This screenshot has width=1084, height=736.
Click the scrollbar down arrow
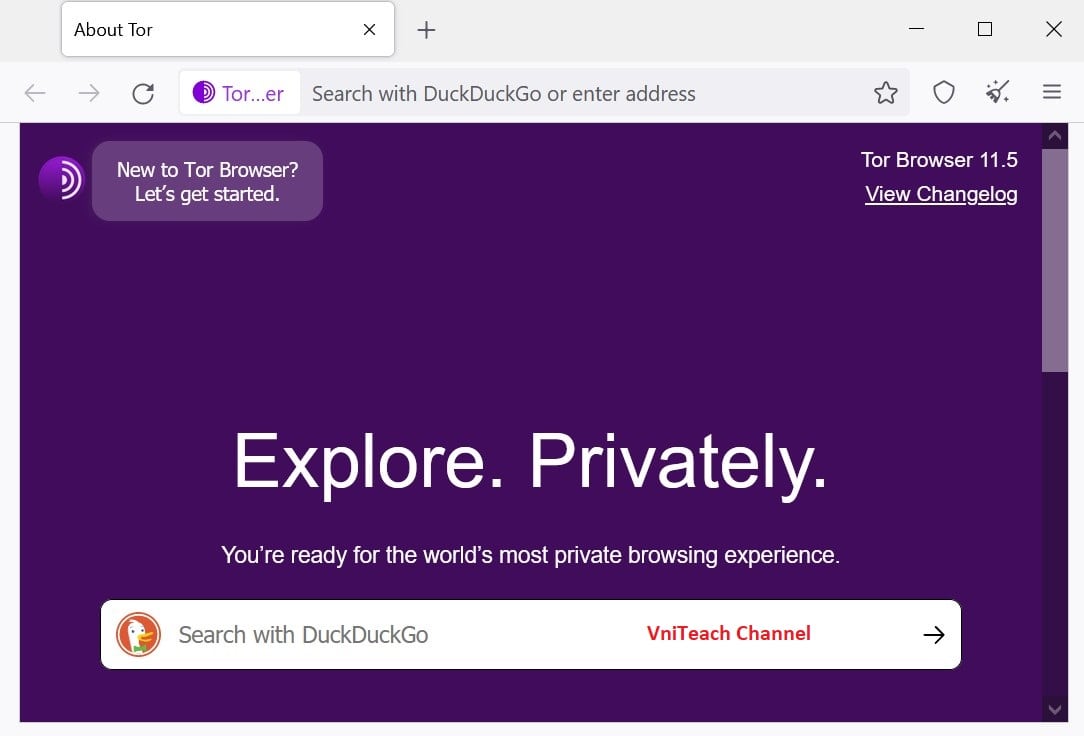point(1054,710)
